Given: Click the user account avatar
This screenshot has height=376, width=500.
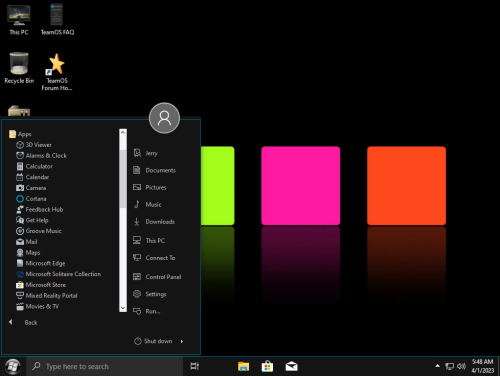Looking at the screenshot, I should coord(164,118).
